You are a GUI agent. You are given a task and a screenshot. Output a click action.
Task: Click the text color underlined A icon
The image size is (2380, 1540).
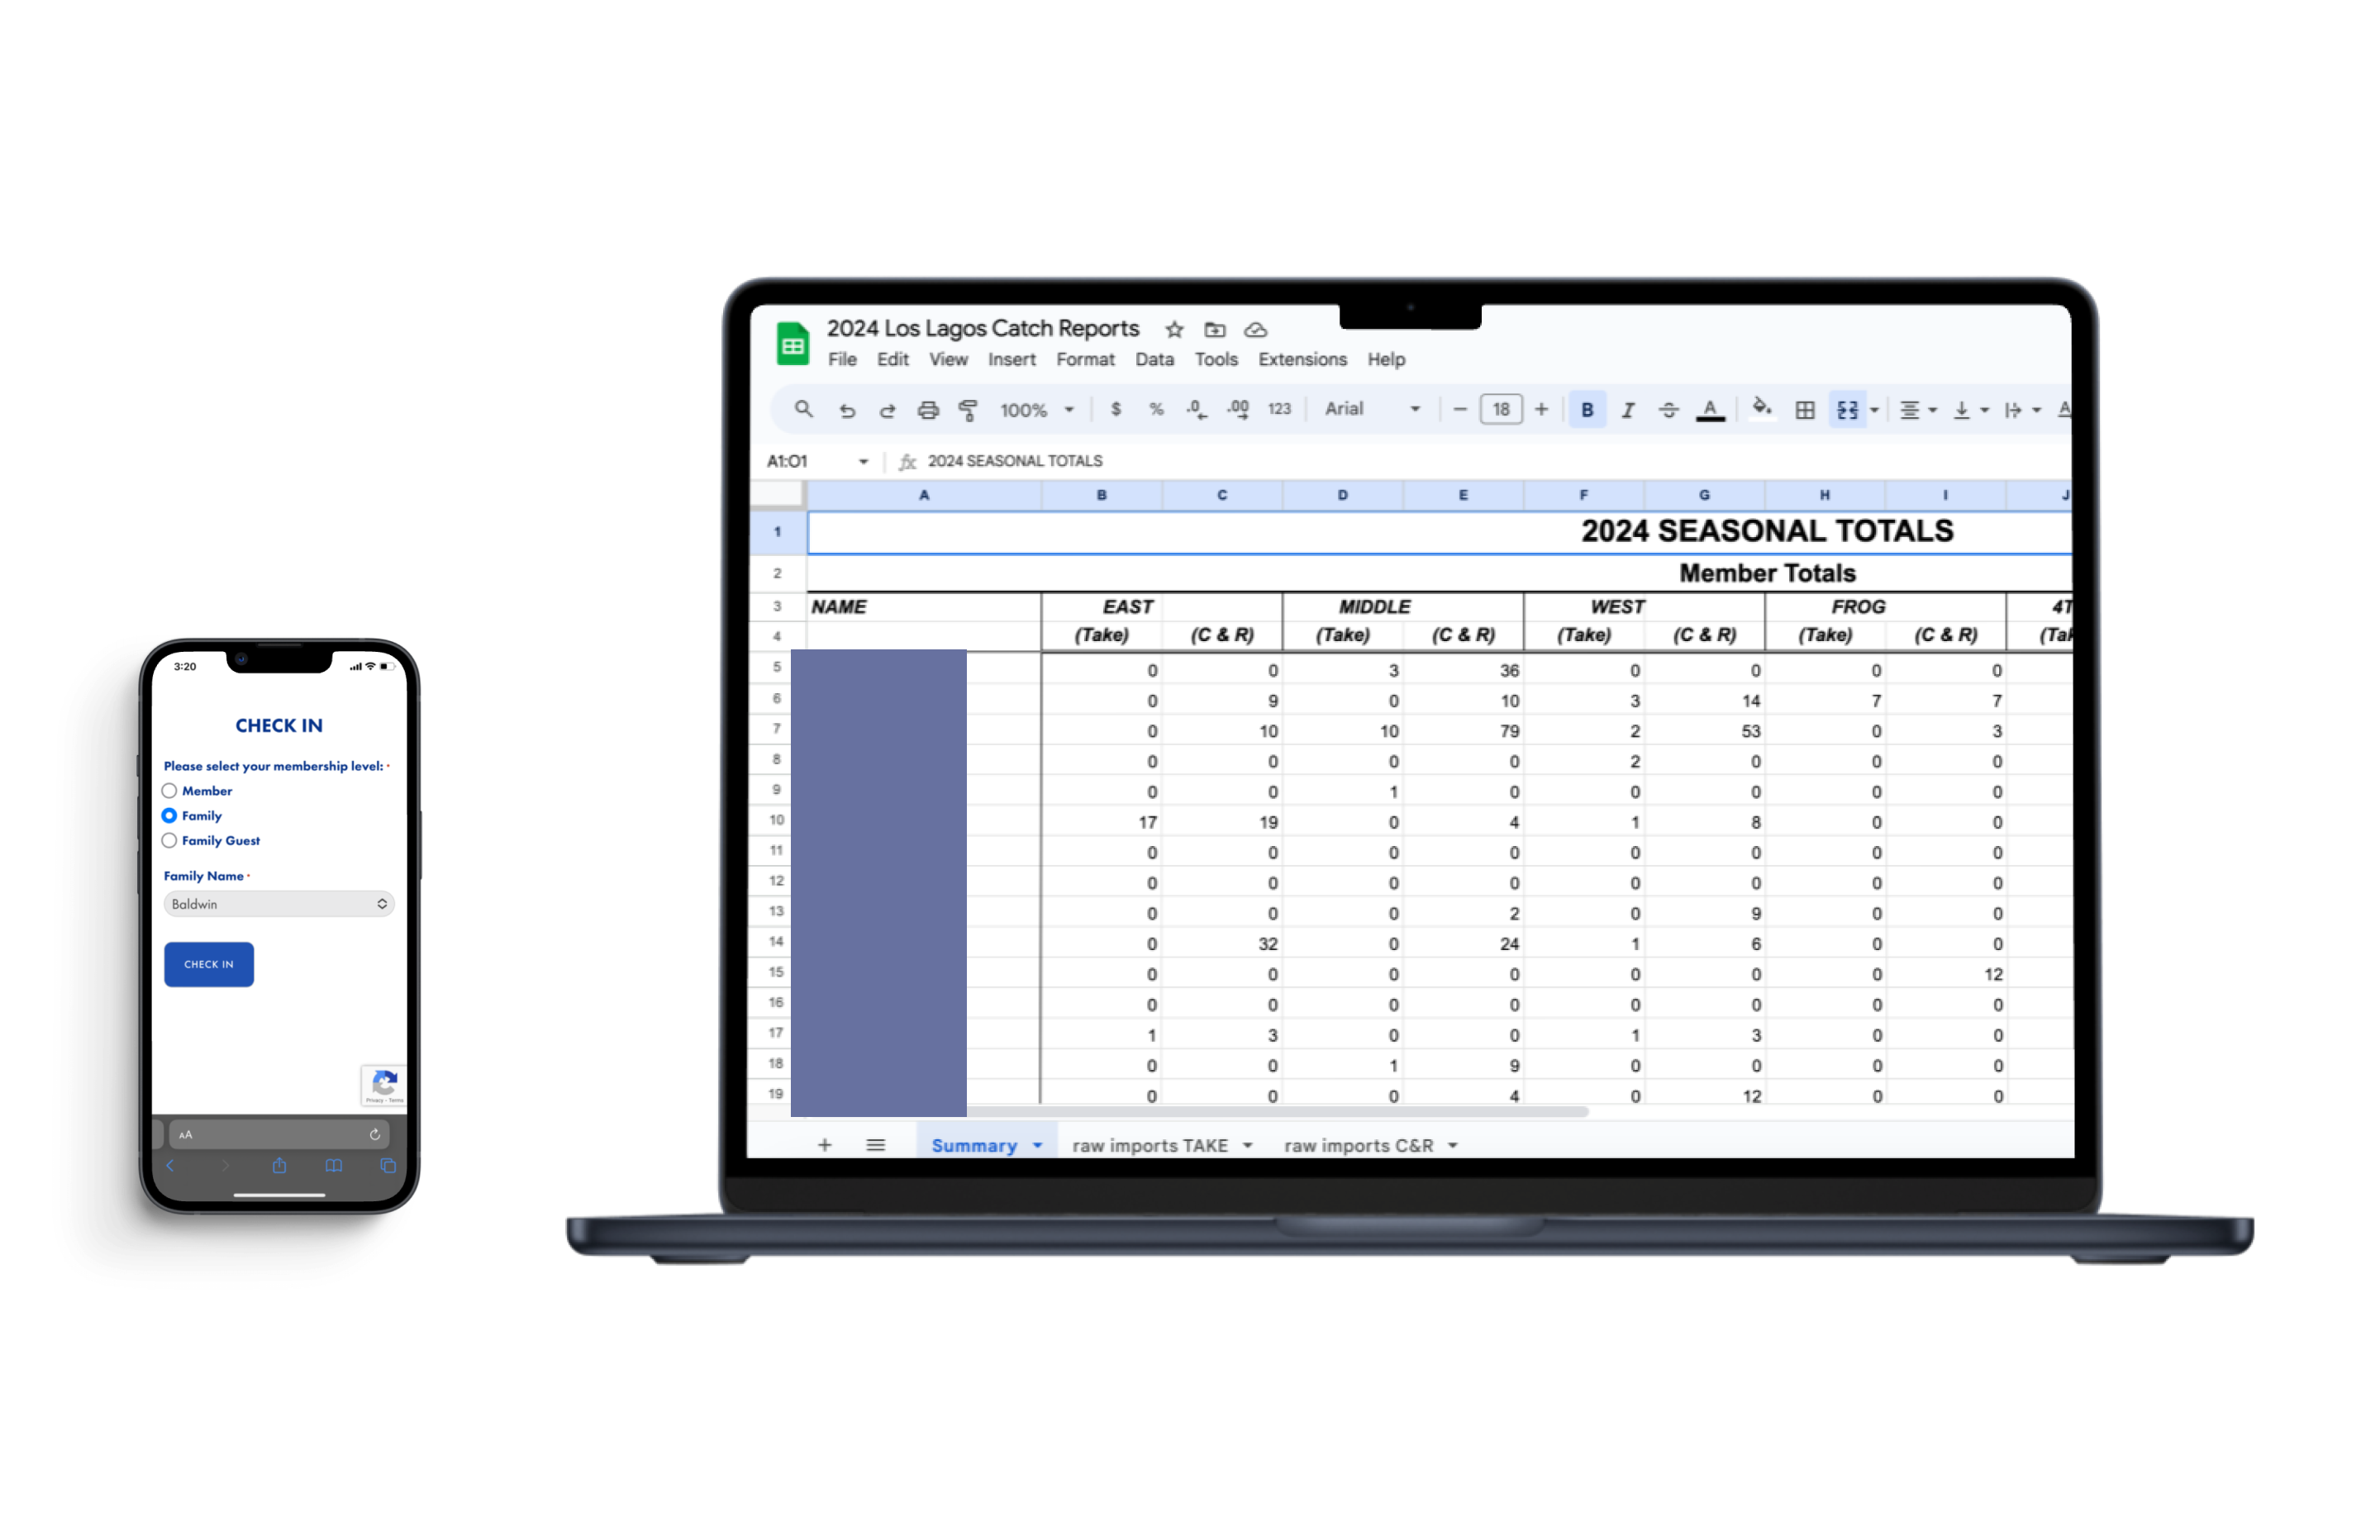point(1710,410)
